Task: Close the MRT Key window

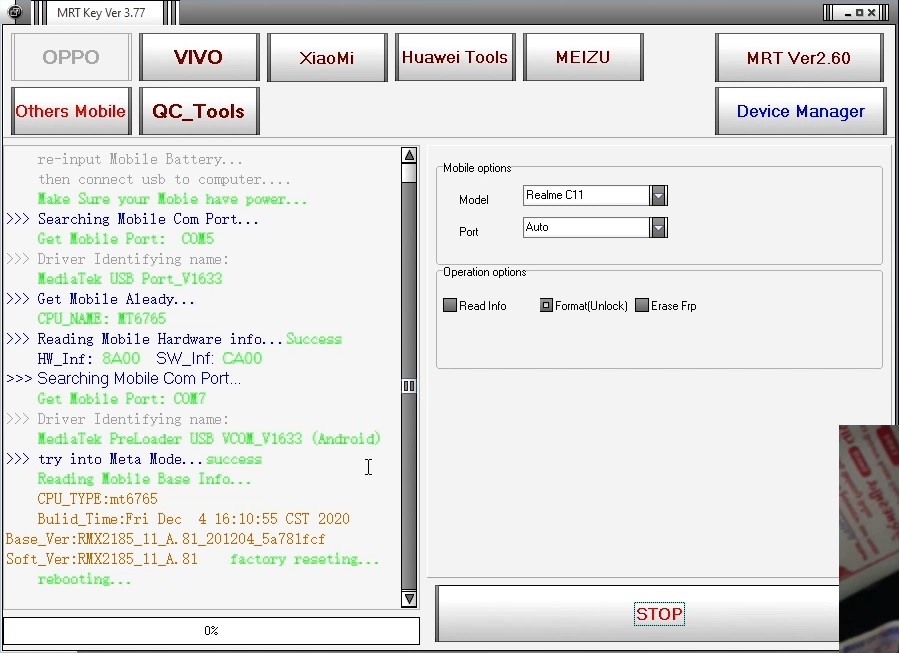Action: coord(871,13)
